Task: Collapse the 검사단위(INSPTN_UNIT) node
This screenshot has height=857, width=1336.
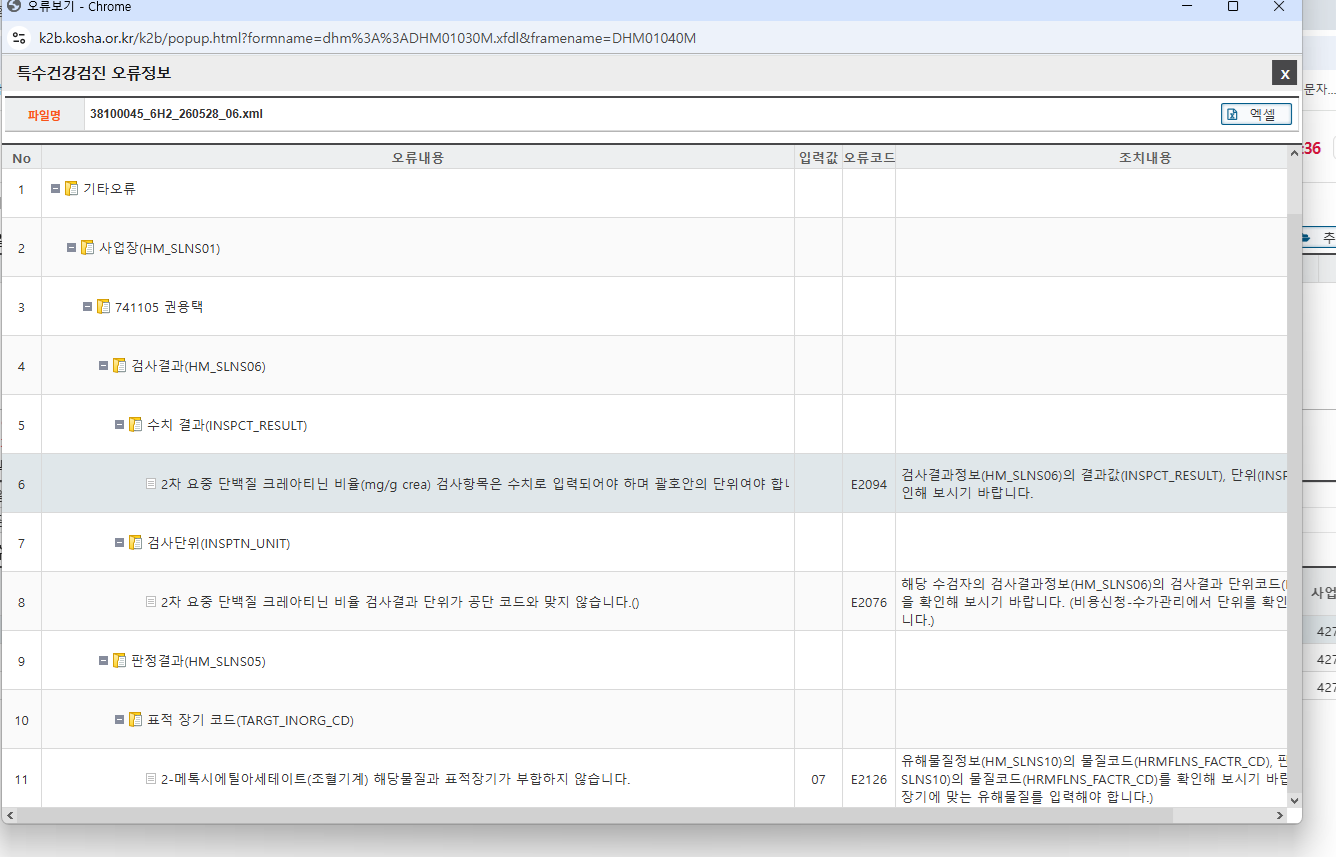Action: click(x=120, y=542)
